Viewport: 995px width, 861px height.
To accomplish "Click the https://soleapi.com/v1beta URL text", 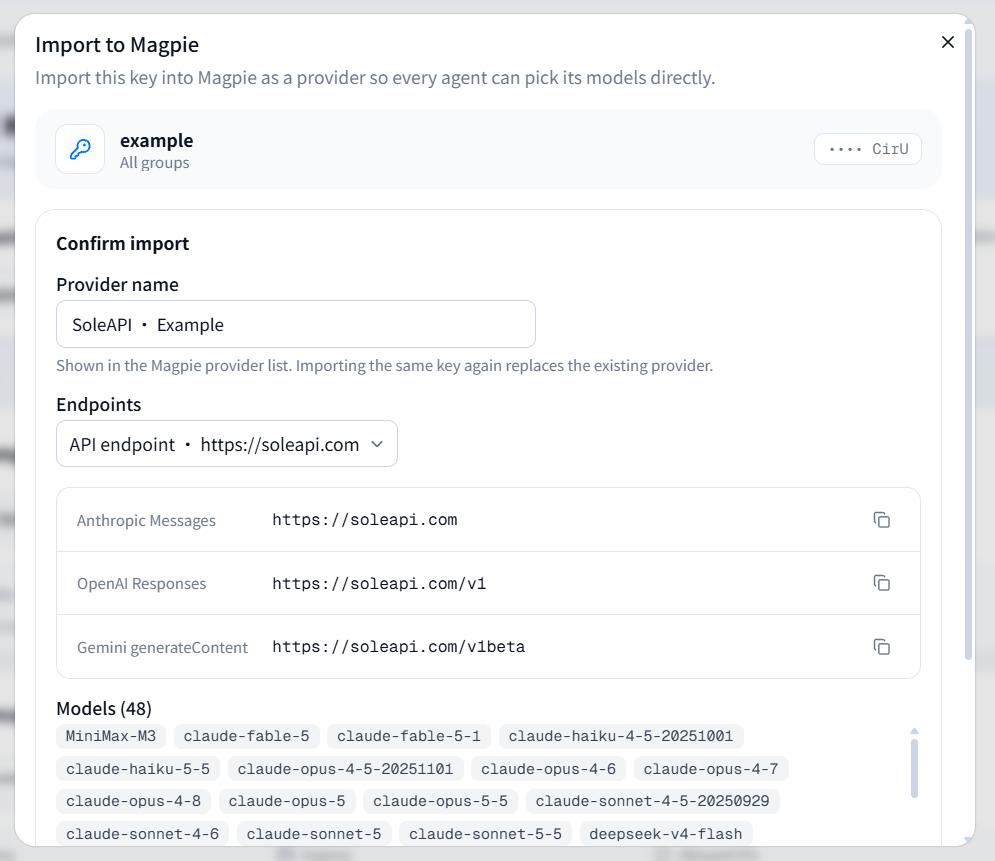I will (x=399, y=647).
